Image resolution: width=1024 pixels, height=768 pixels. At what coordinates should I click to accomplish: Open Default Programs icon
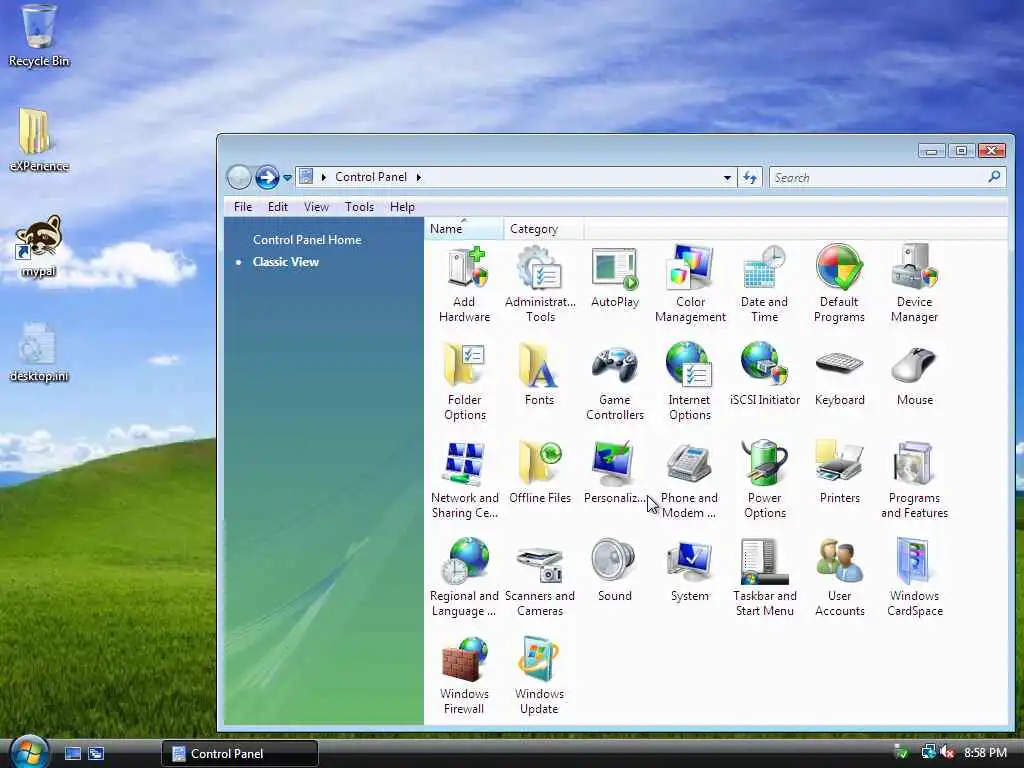point(839,283)
